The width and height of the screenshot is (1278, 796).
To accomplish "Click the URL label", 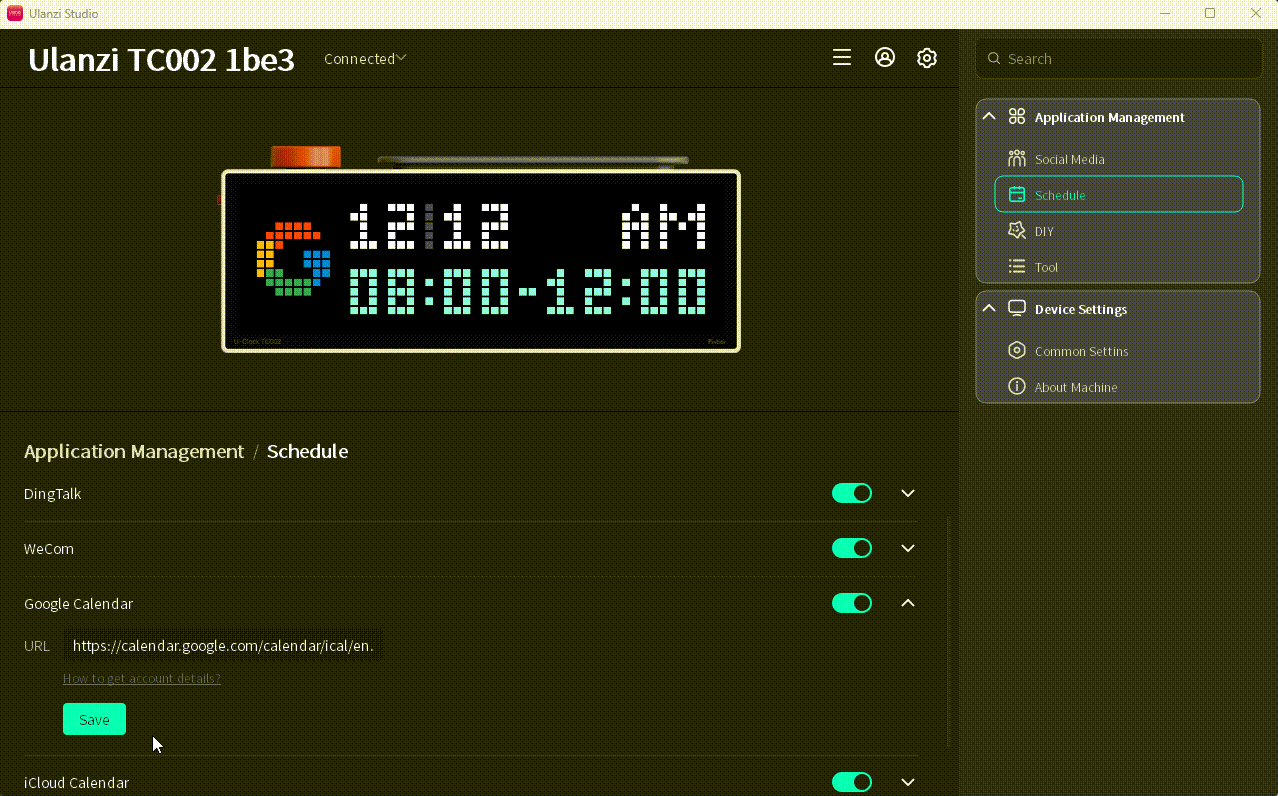I will coord(37,646).
